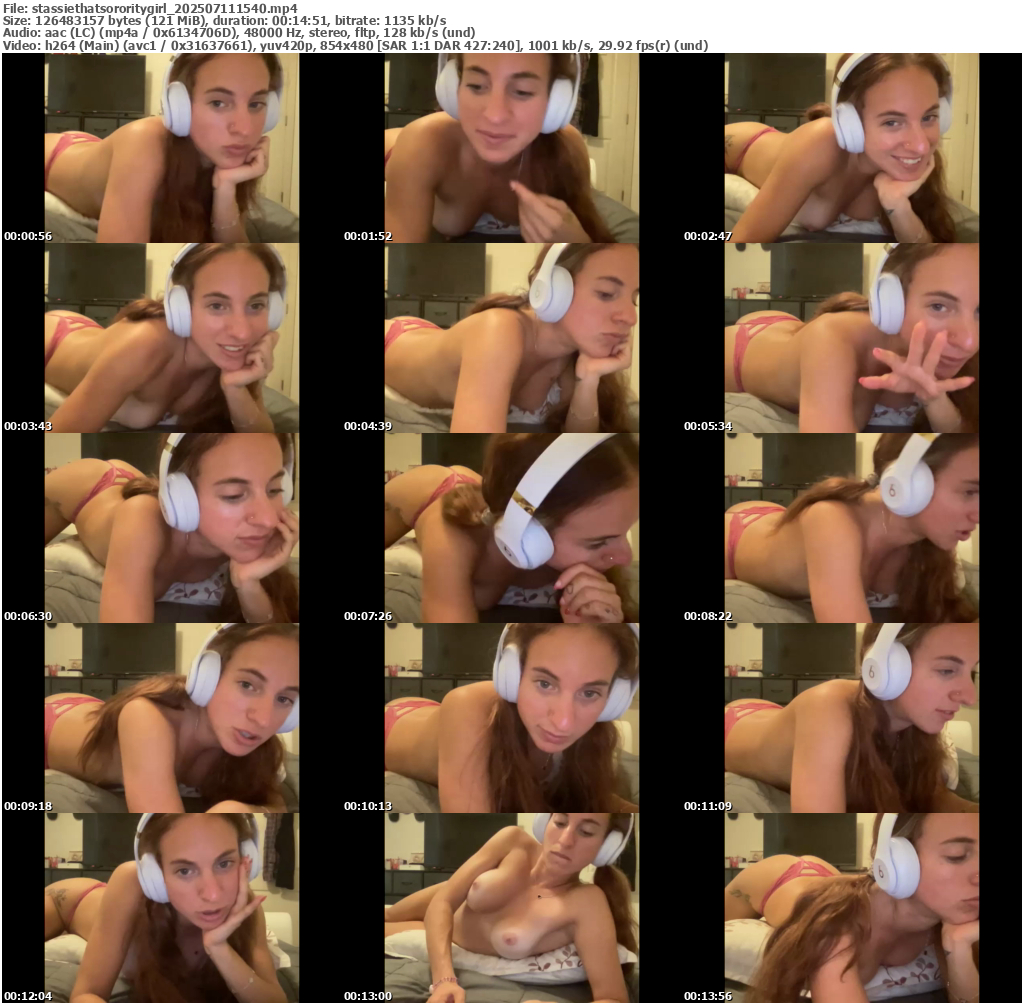Click the frame thumbnail stamped 00:11:09
The width and height of the screenshot is (1024, 1003).
(x=852, y=718)
